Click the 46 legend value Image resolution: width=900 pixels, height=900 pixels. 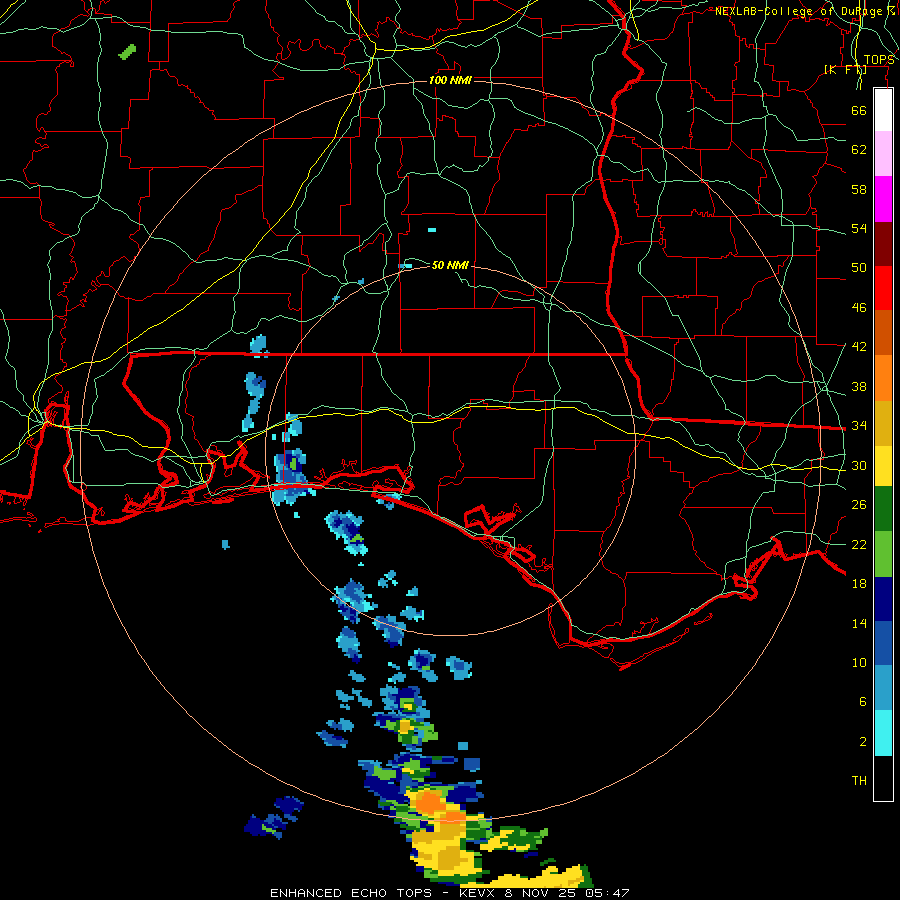pos(859,307)
